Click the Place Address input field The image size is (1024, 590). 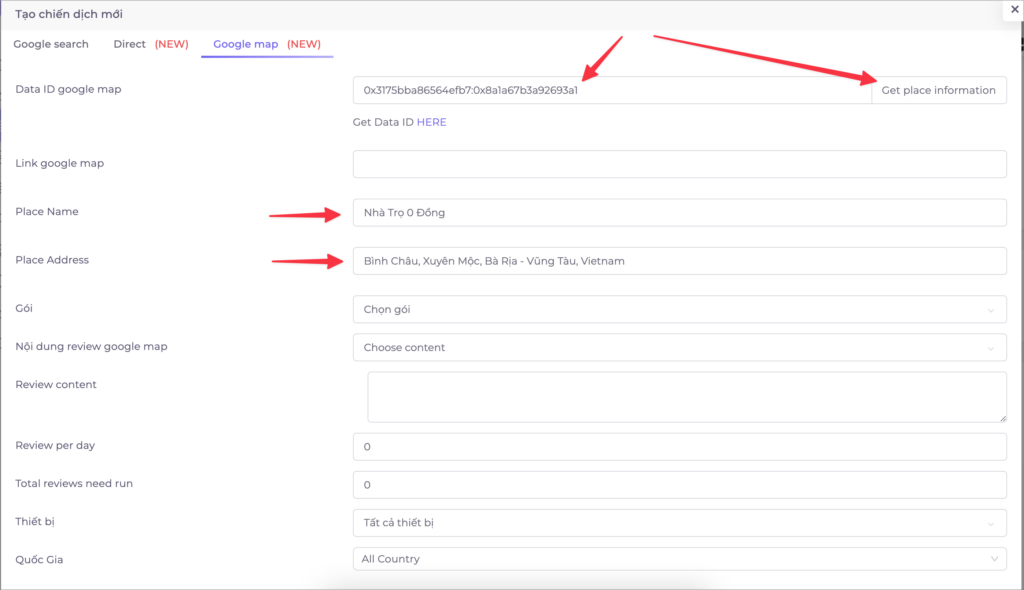[680, 261]
